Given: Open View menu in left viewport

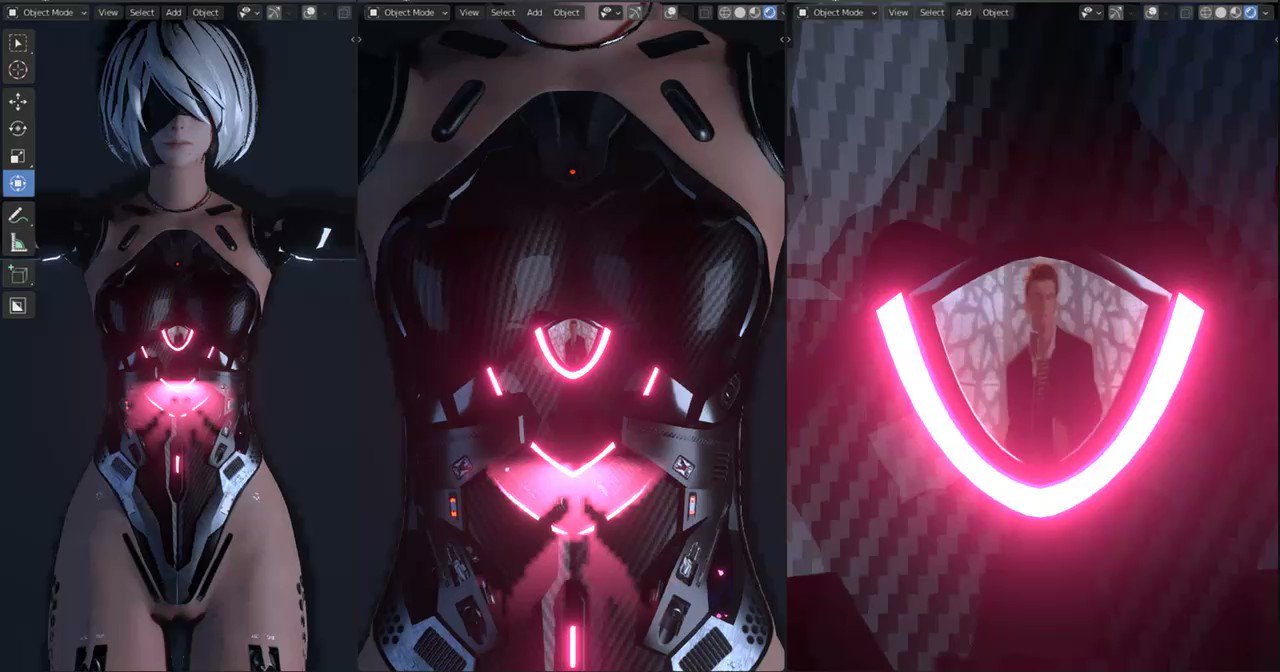Looking at the screenshot, I should (108, 12).
